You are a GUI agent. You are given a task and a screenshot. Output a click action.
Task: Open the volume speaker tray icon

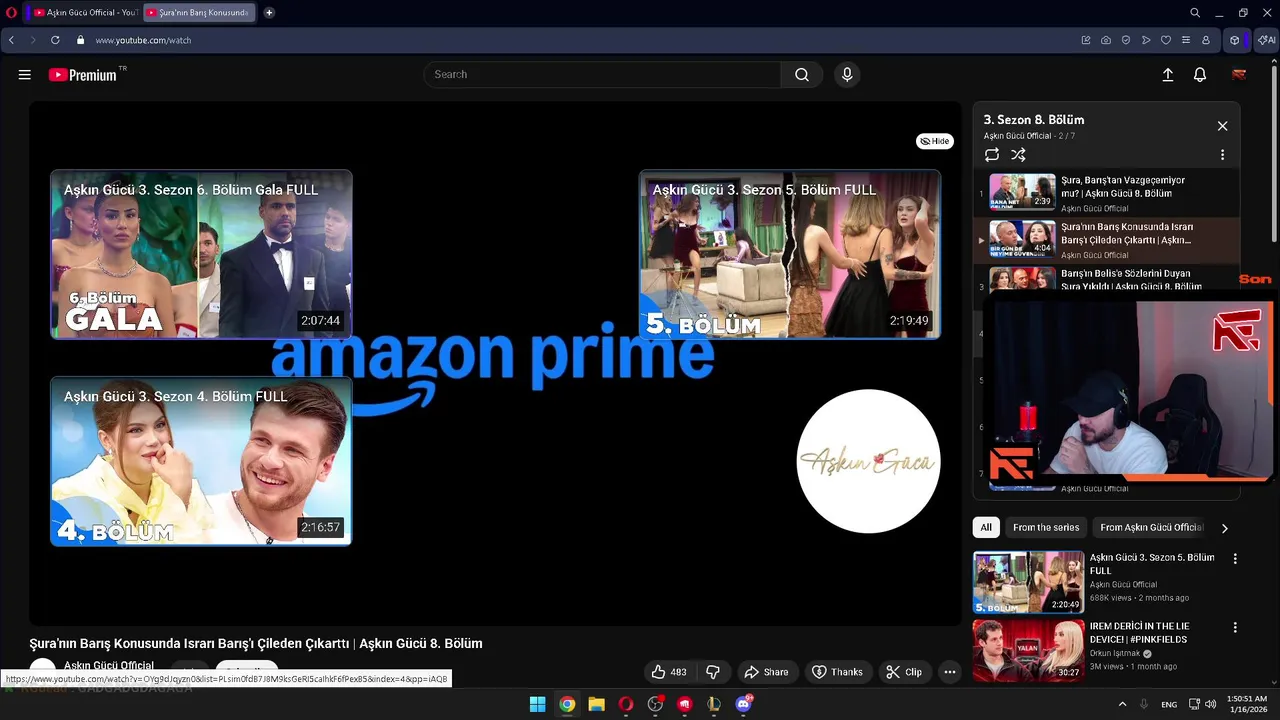pos(1211,704)
